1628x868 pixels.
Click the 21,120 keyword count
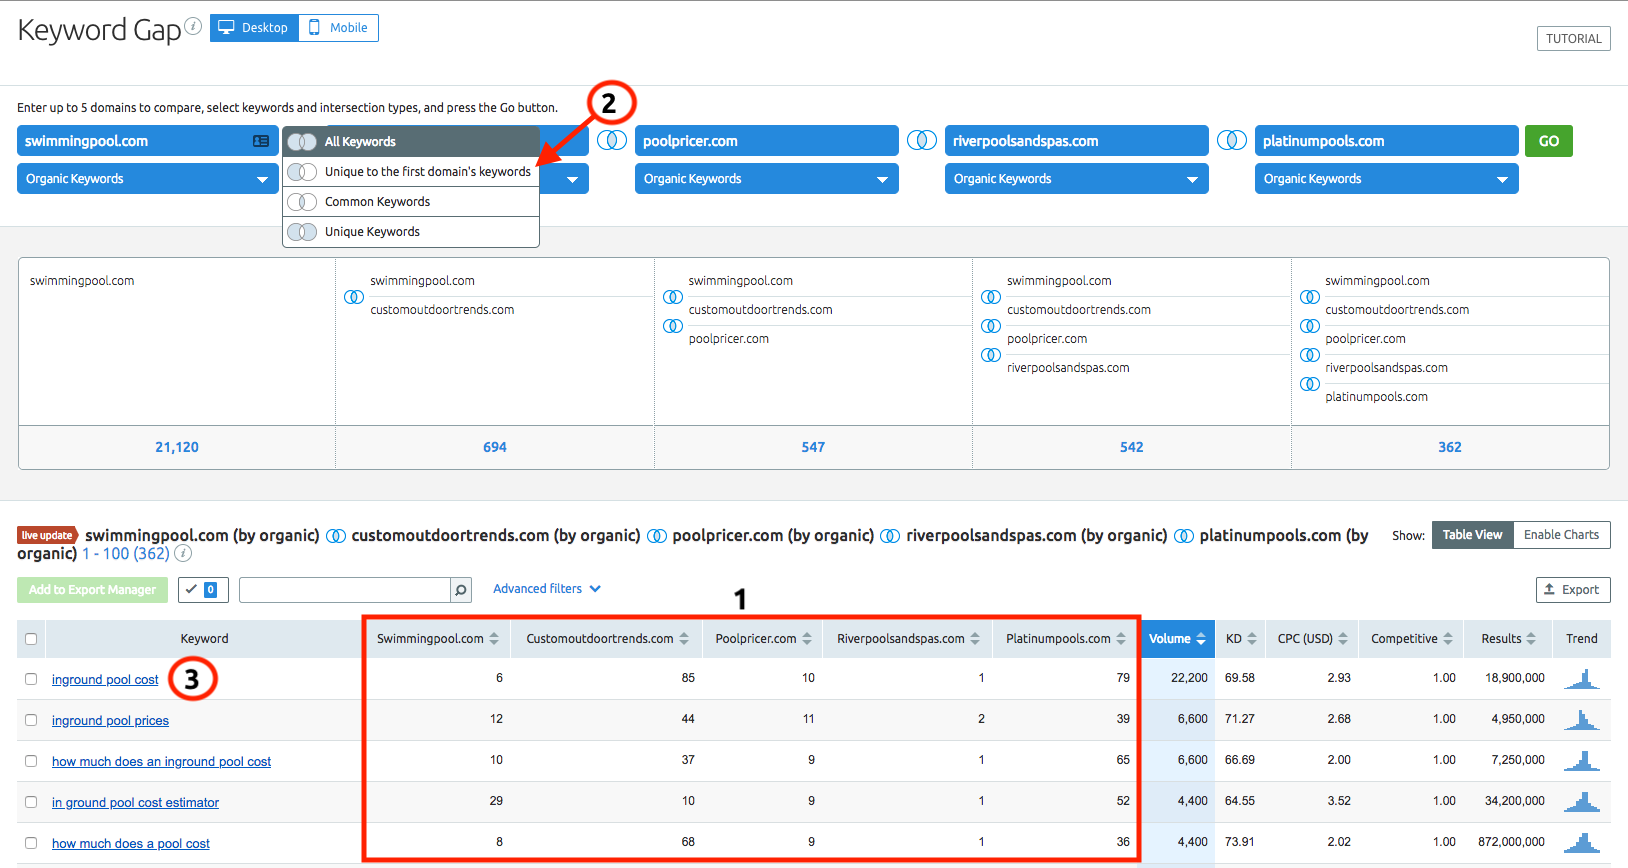point(177,447)
